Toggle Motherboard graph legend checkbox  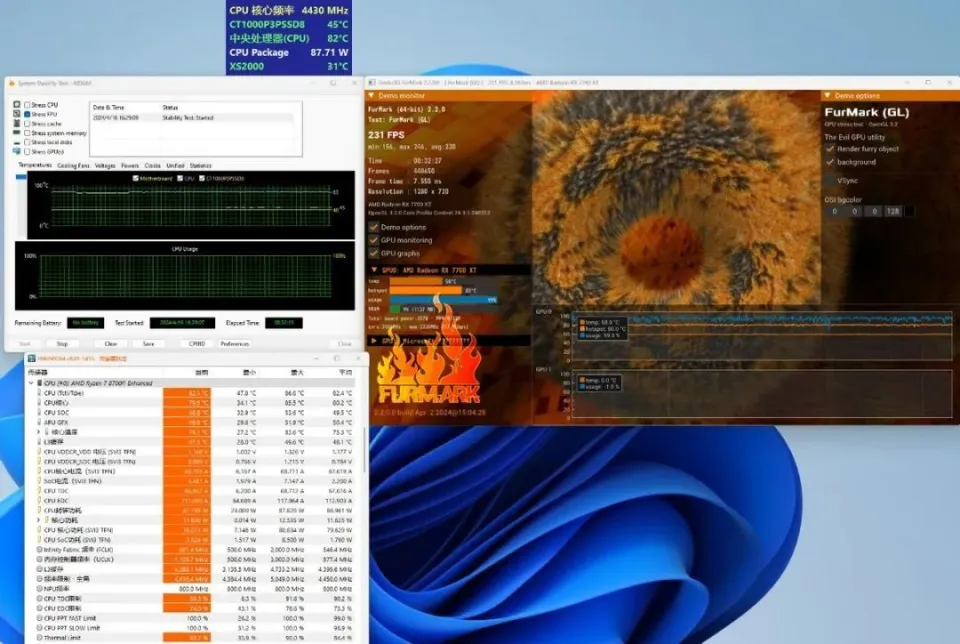(x=135, y=178)
